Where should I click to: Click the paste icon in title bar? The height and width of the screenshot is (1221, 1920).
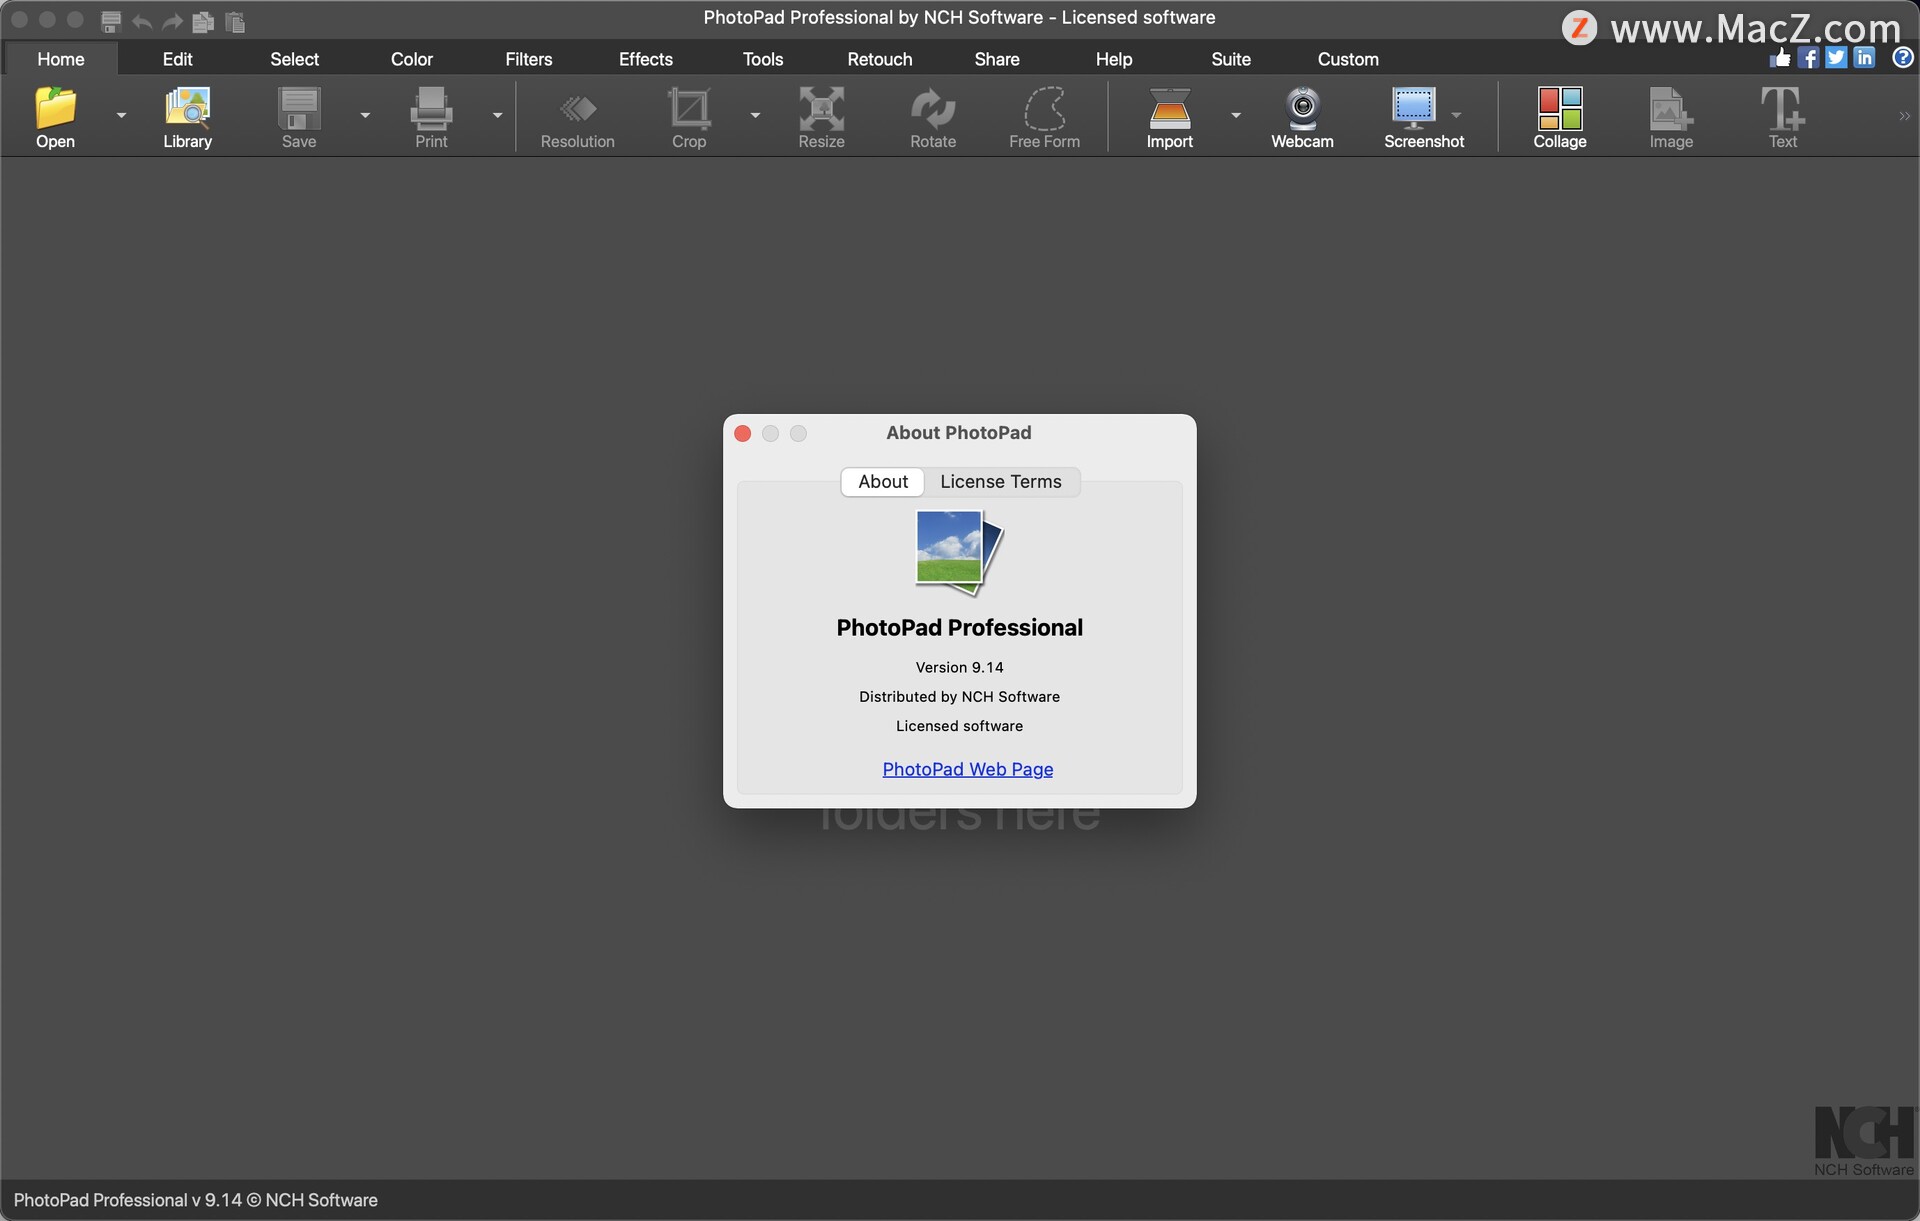235,21
